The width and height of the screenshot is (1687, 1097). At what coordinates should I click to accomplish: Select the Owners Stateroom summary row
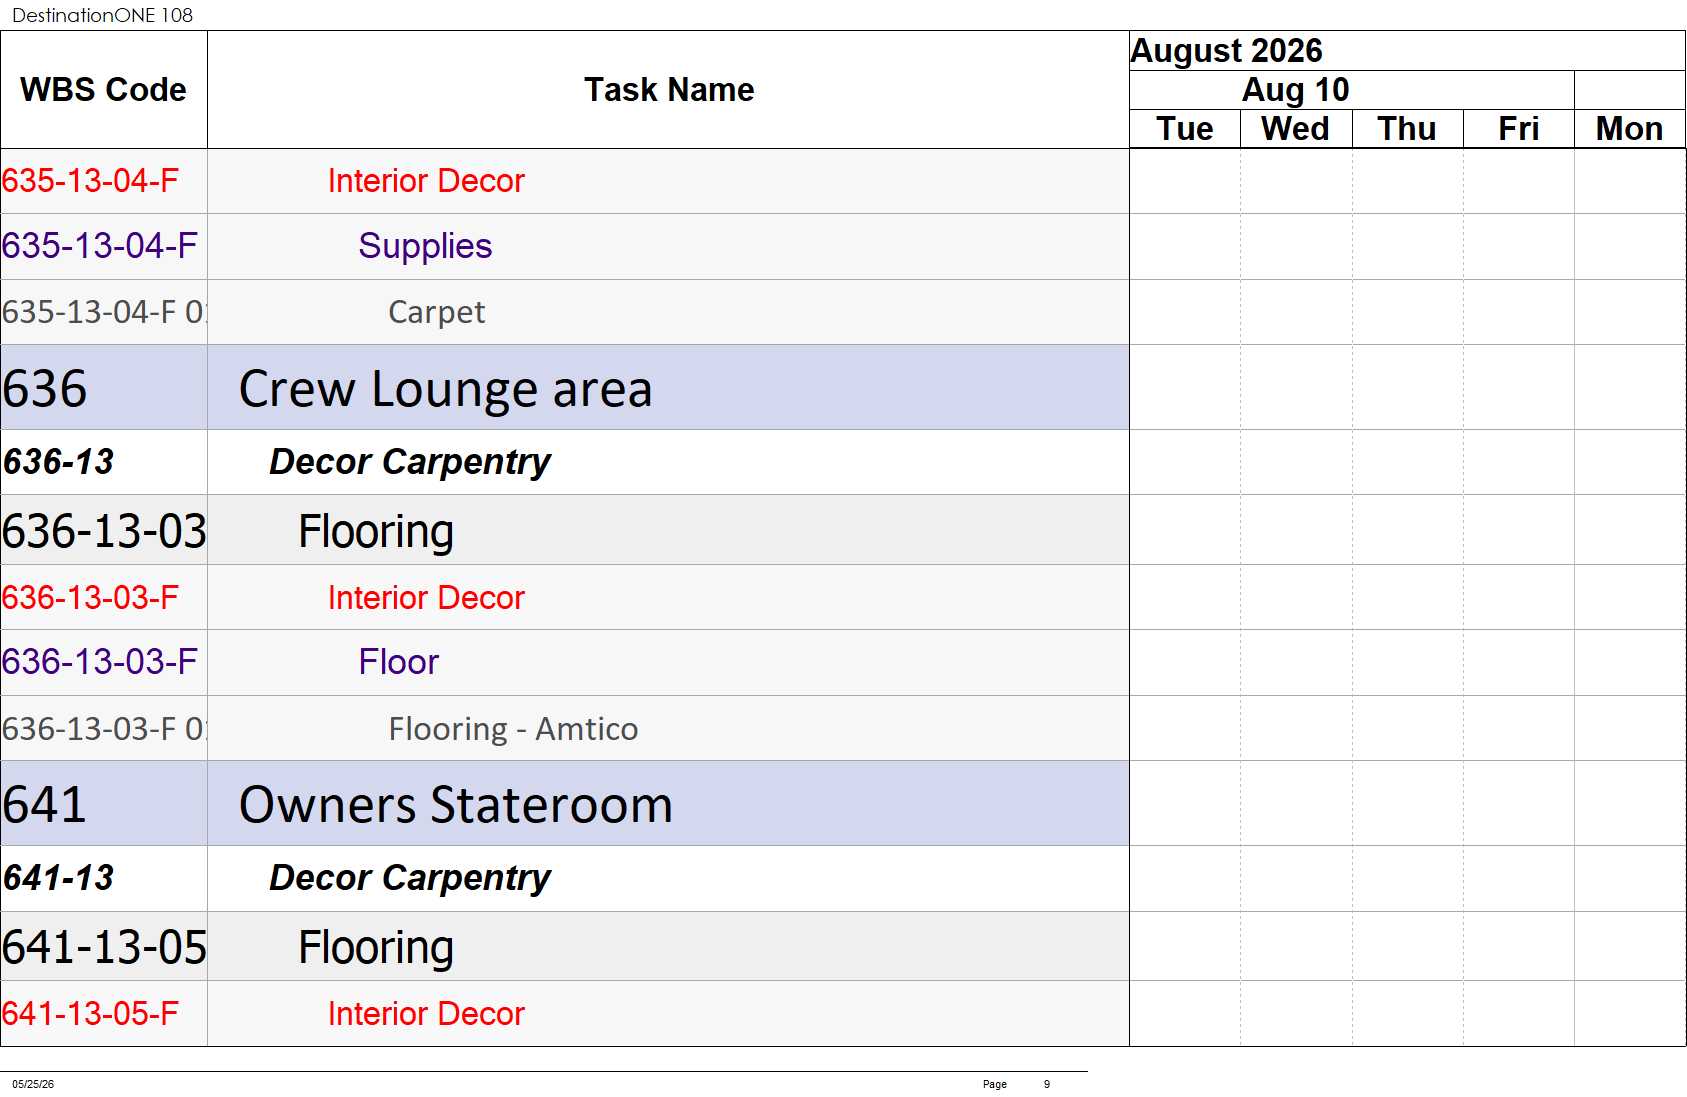565,804
